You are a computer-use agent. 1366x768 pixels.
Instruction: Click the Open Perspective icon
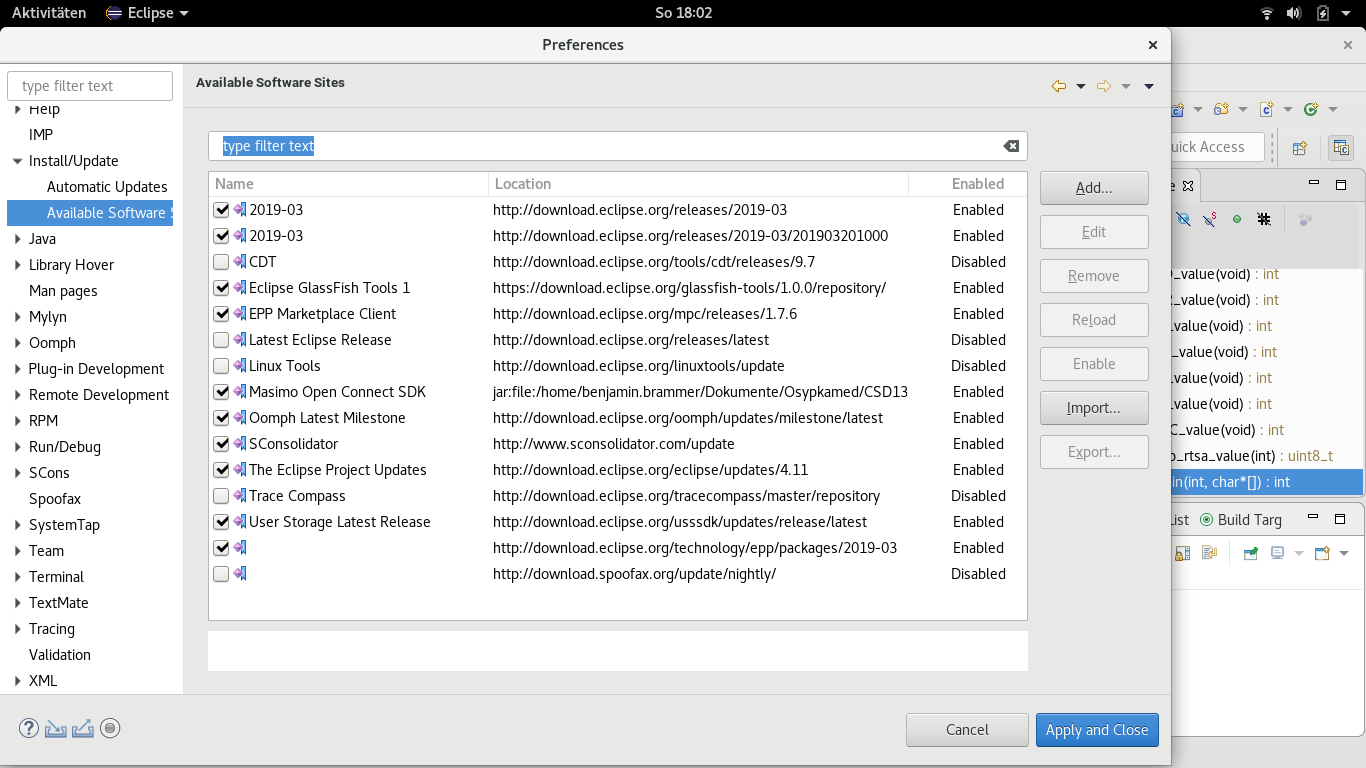click(x=1299, y=148)
